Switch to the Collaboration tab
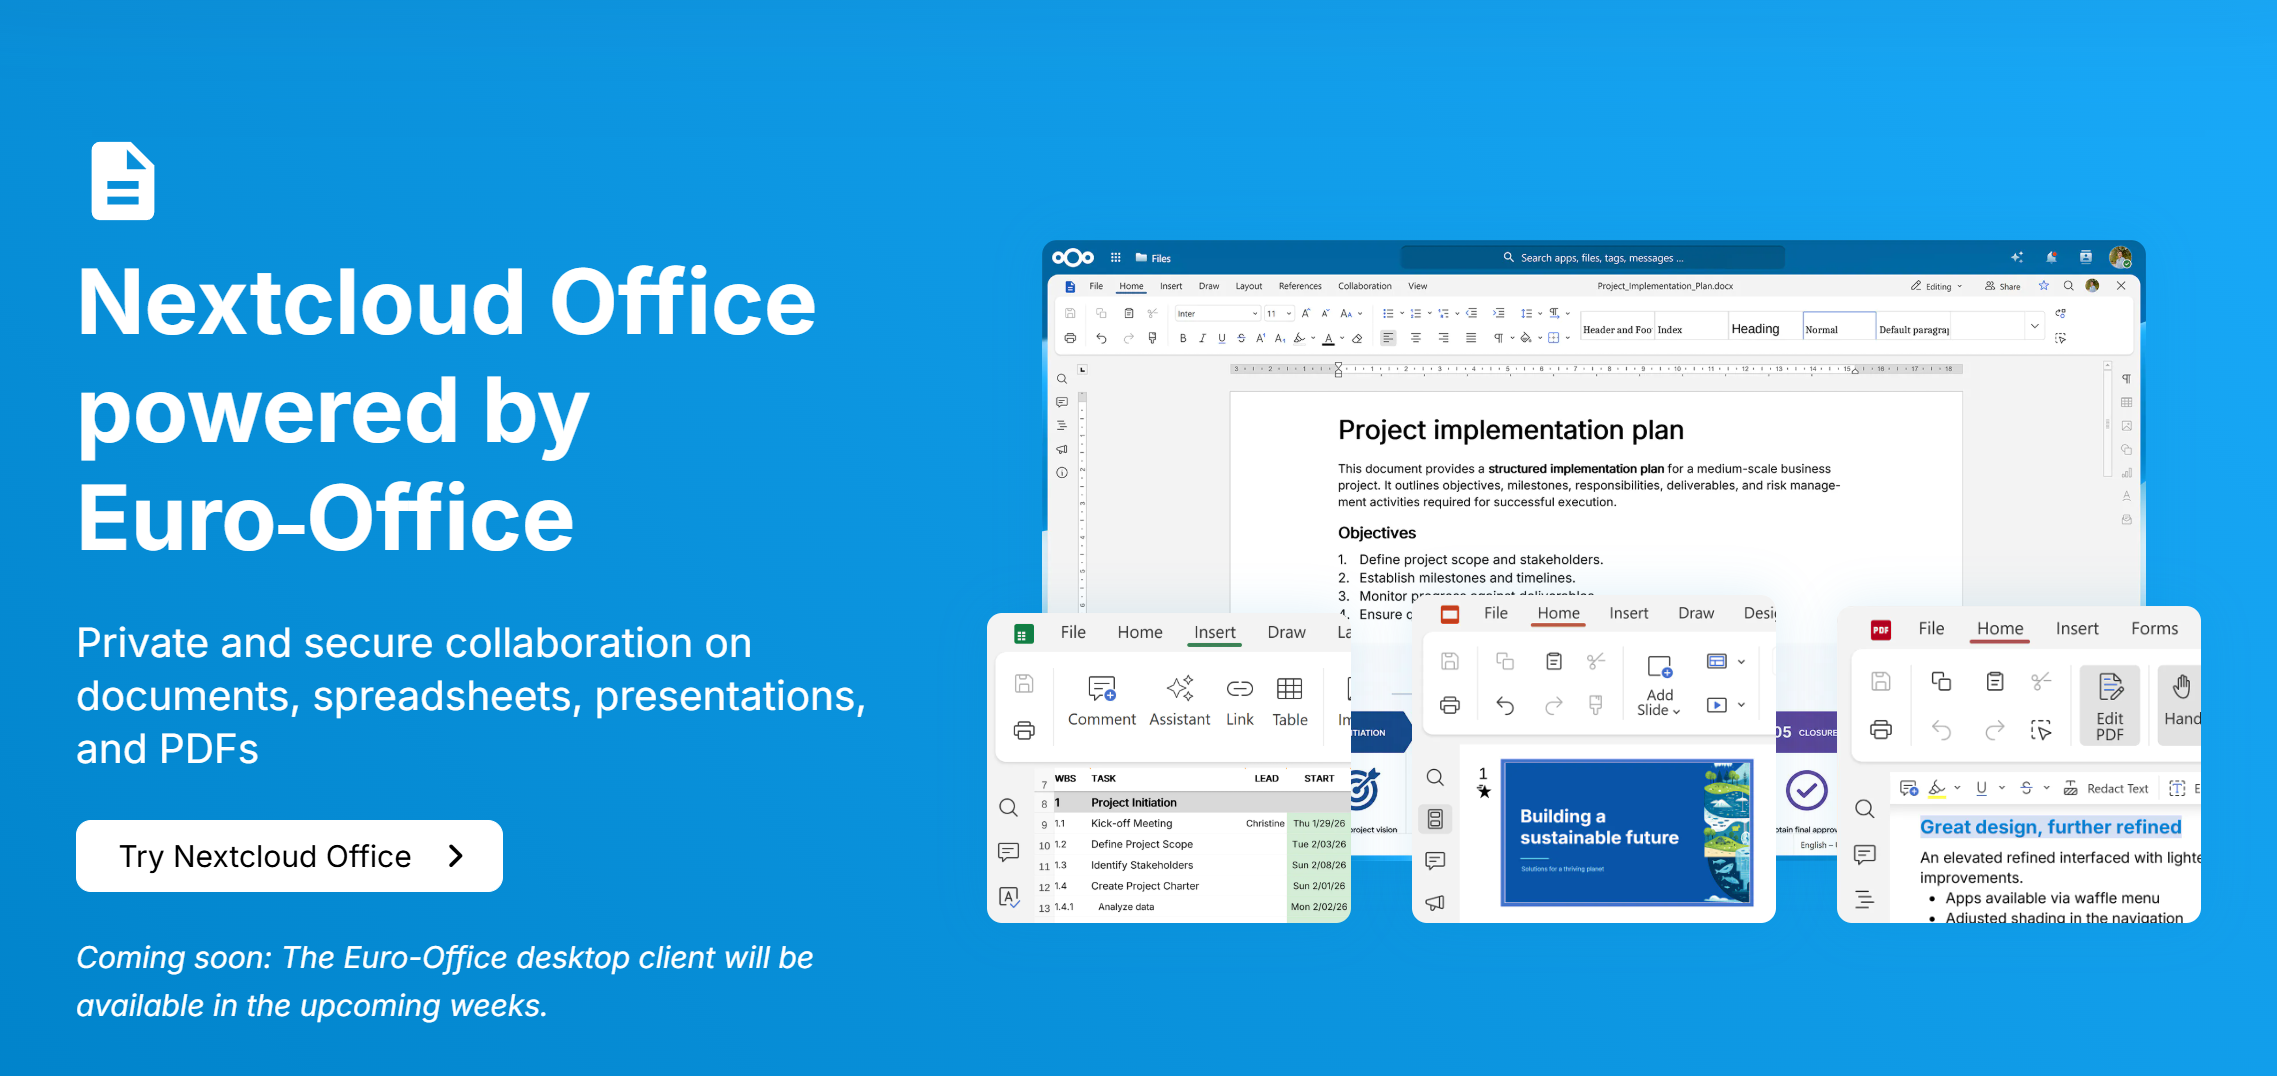This screenshot has width=2277, height=1076. click(1365, 286)
